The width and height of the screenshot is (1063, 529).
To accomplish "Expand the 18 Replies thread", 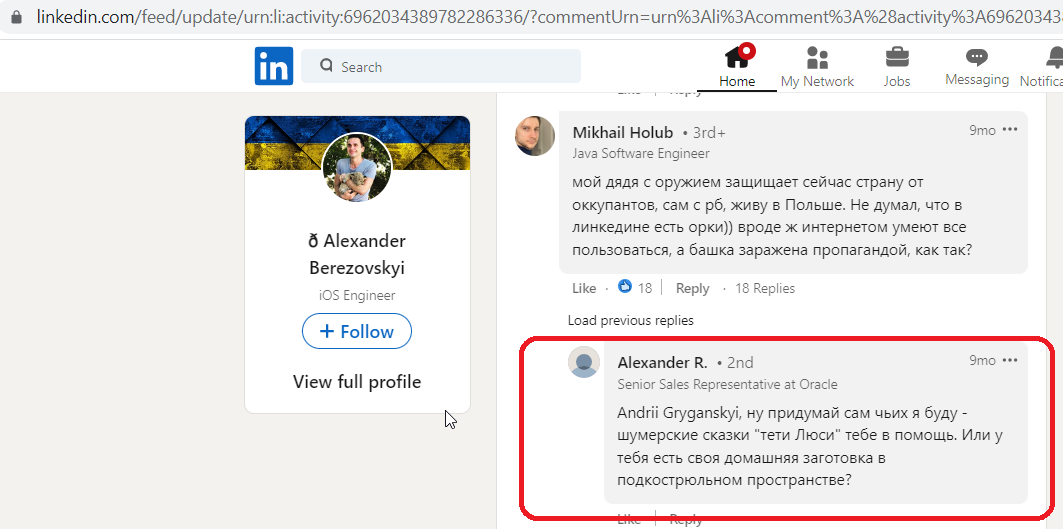I will 765,288.
